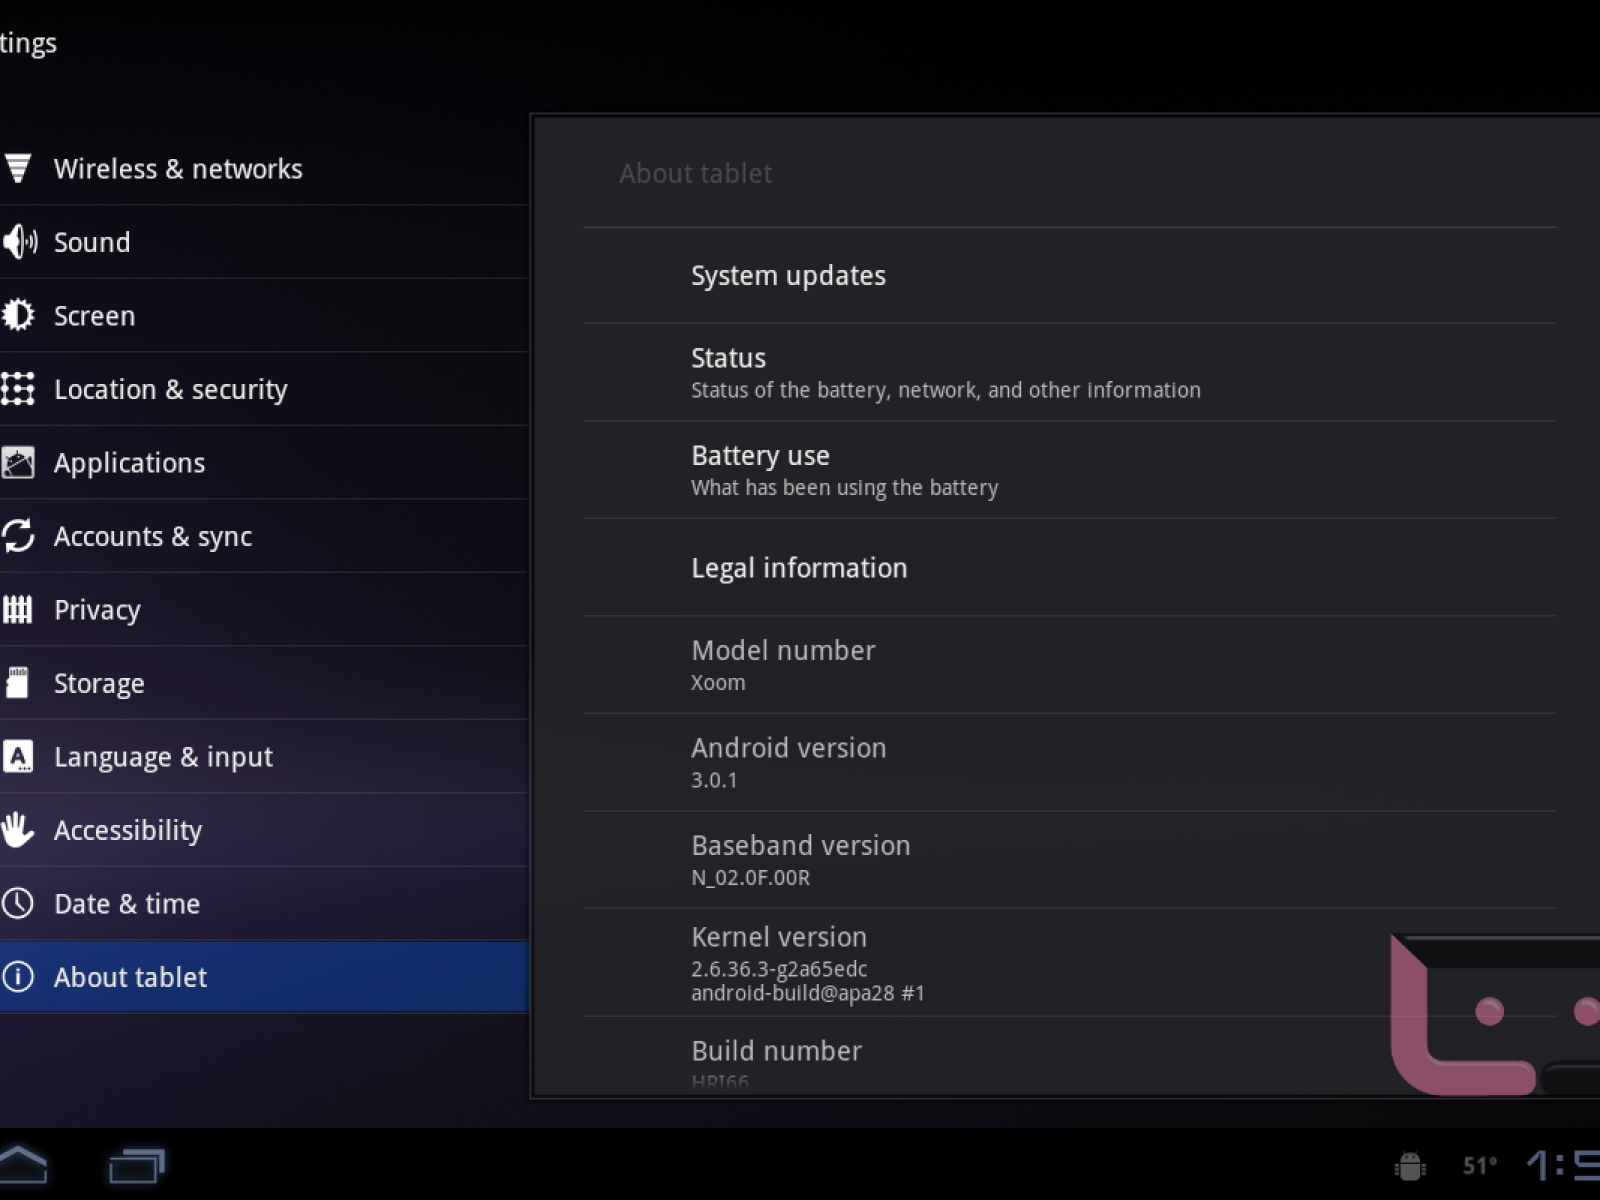Click the Accounts & sync arrows icon
This screenshot has width=1600, height=1200.
tap(18, 536)
